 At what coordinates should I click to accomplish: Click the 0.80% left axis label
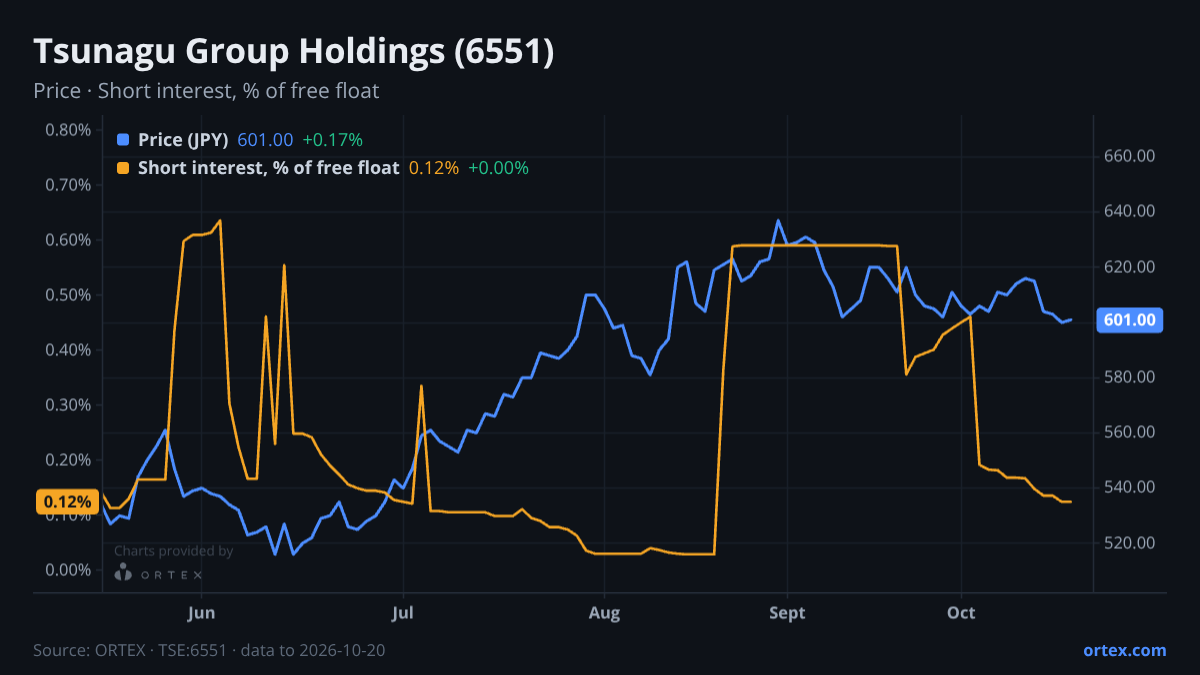coord(69,130)
